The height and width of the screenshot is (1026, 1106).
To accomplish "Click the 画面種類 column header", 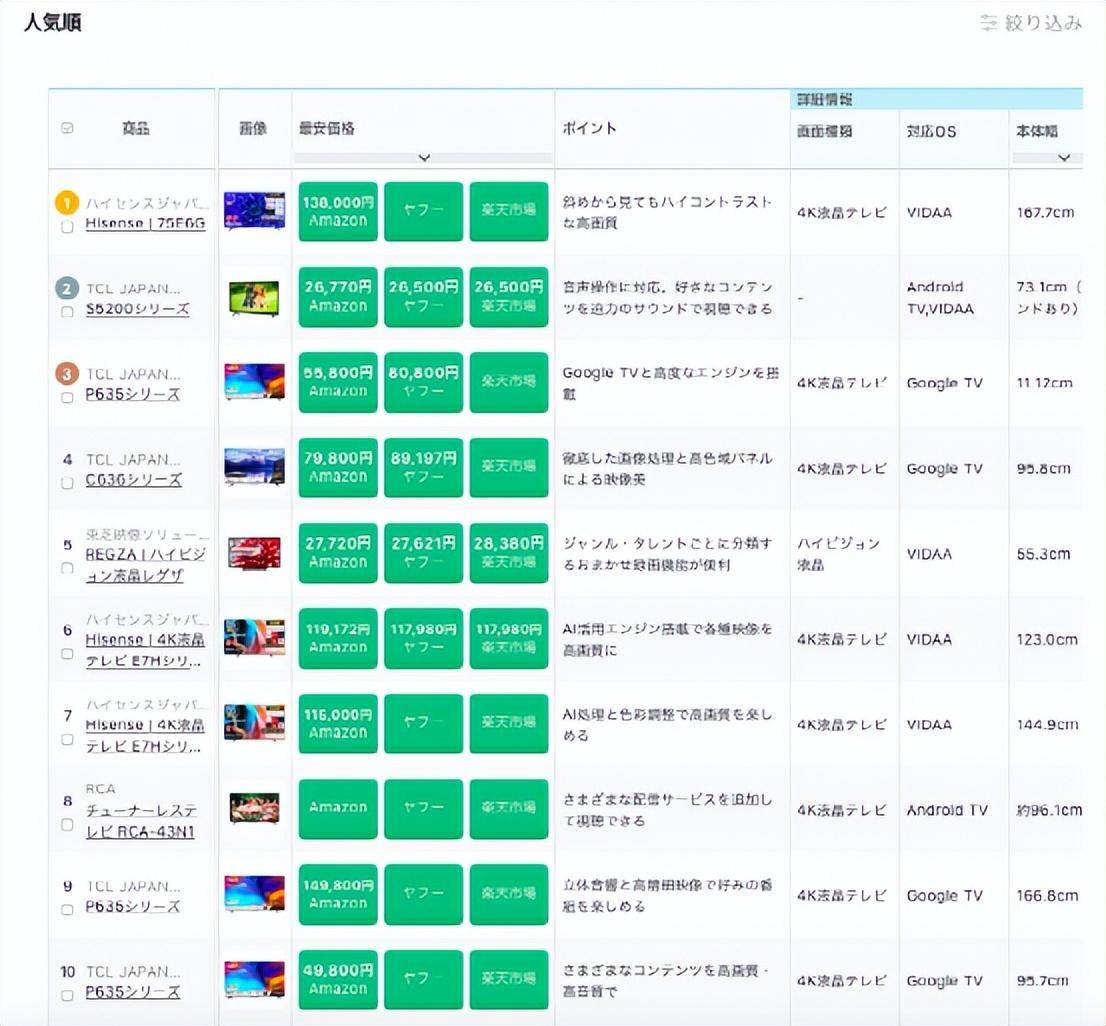I will (825, 131).
